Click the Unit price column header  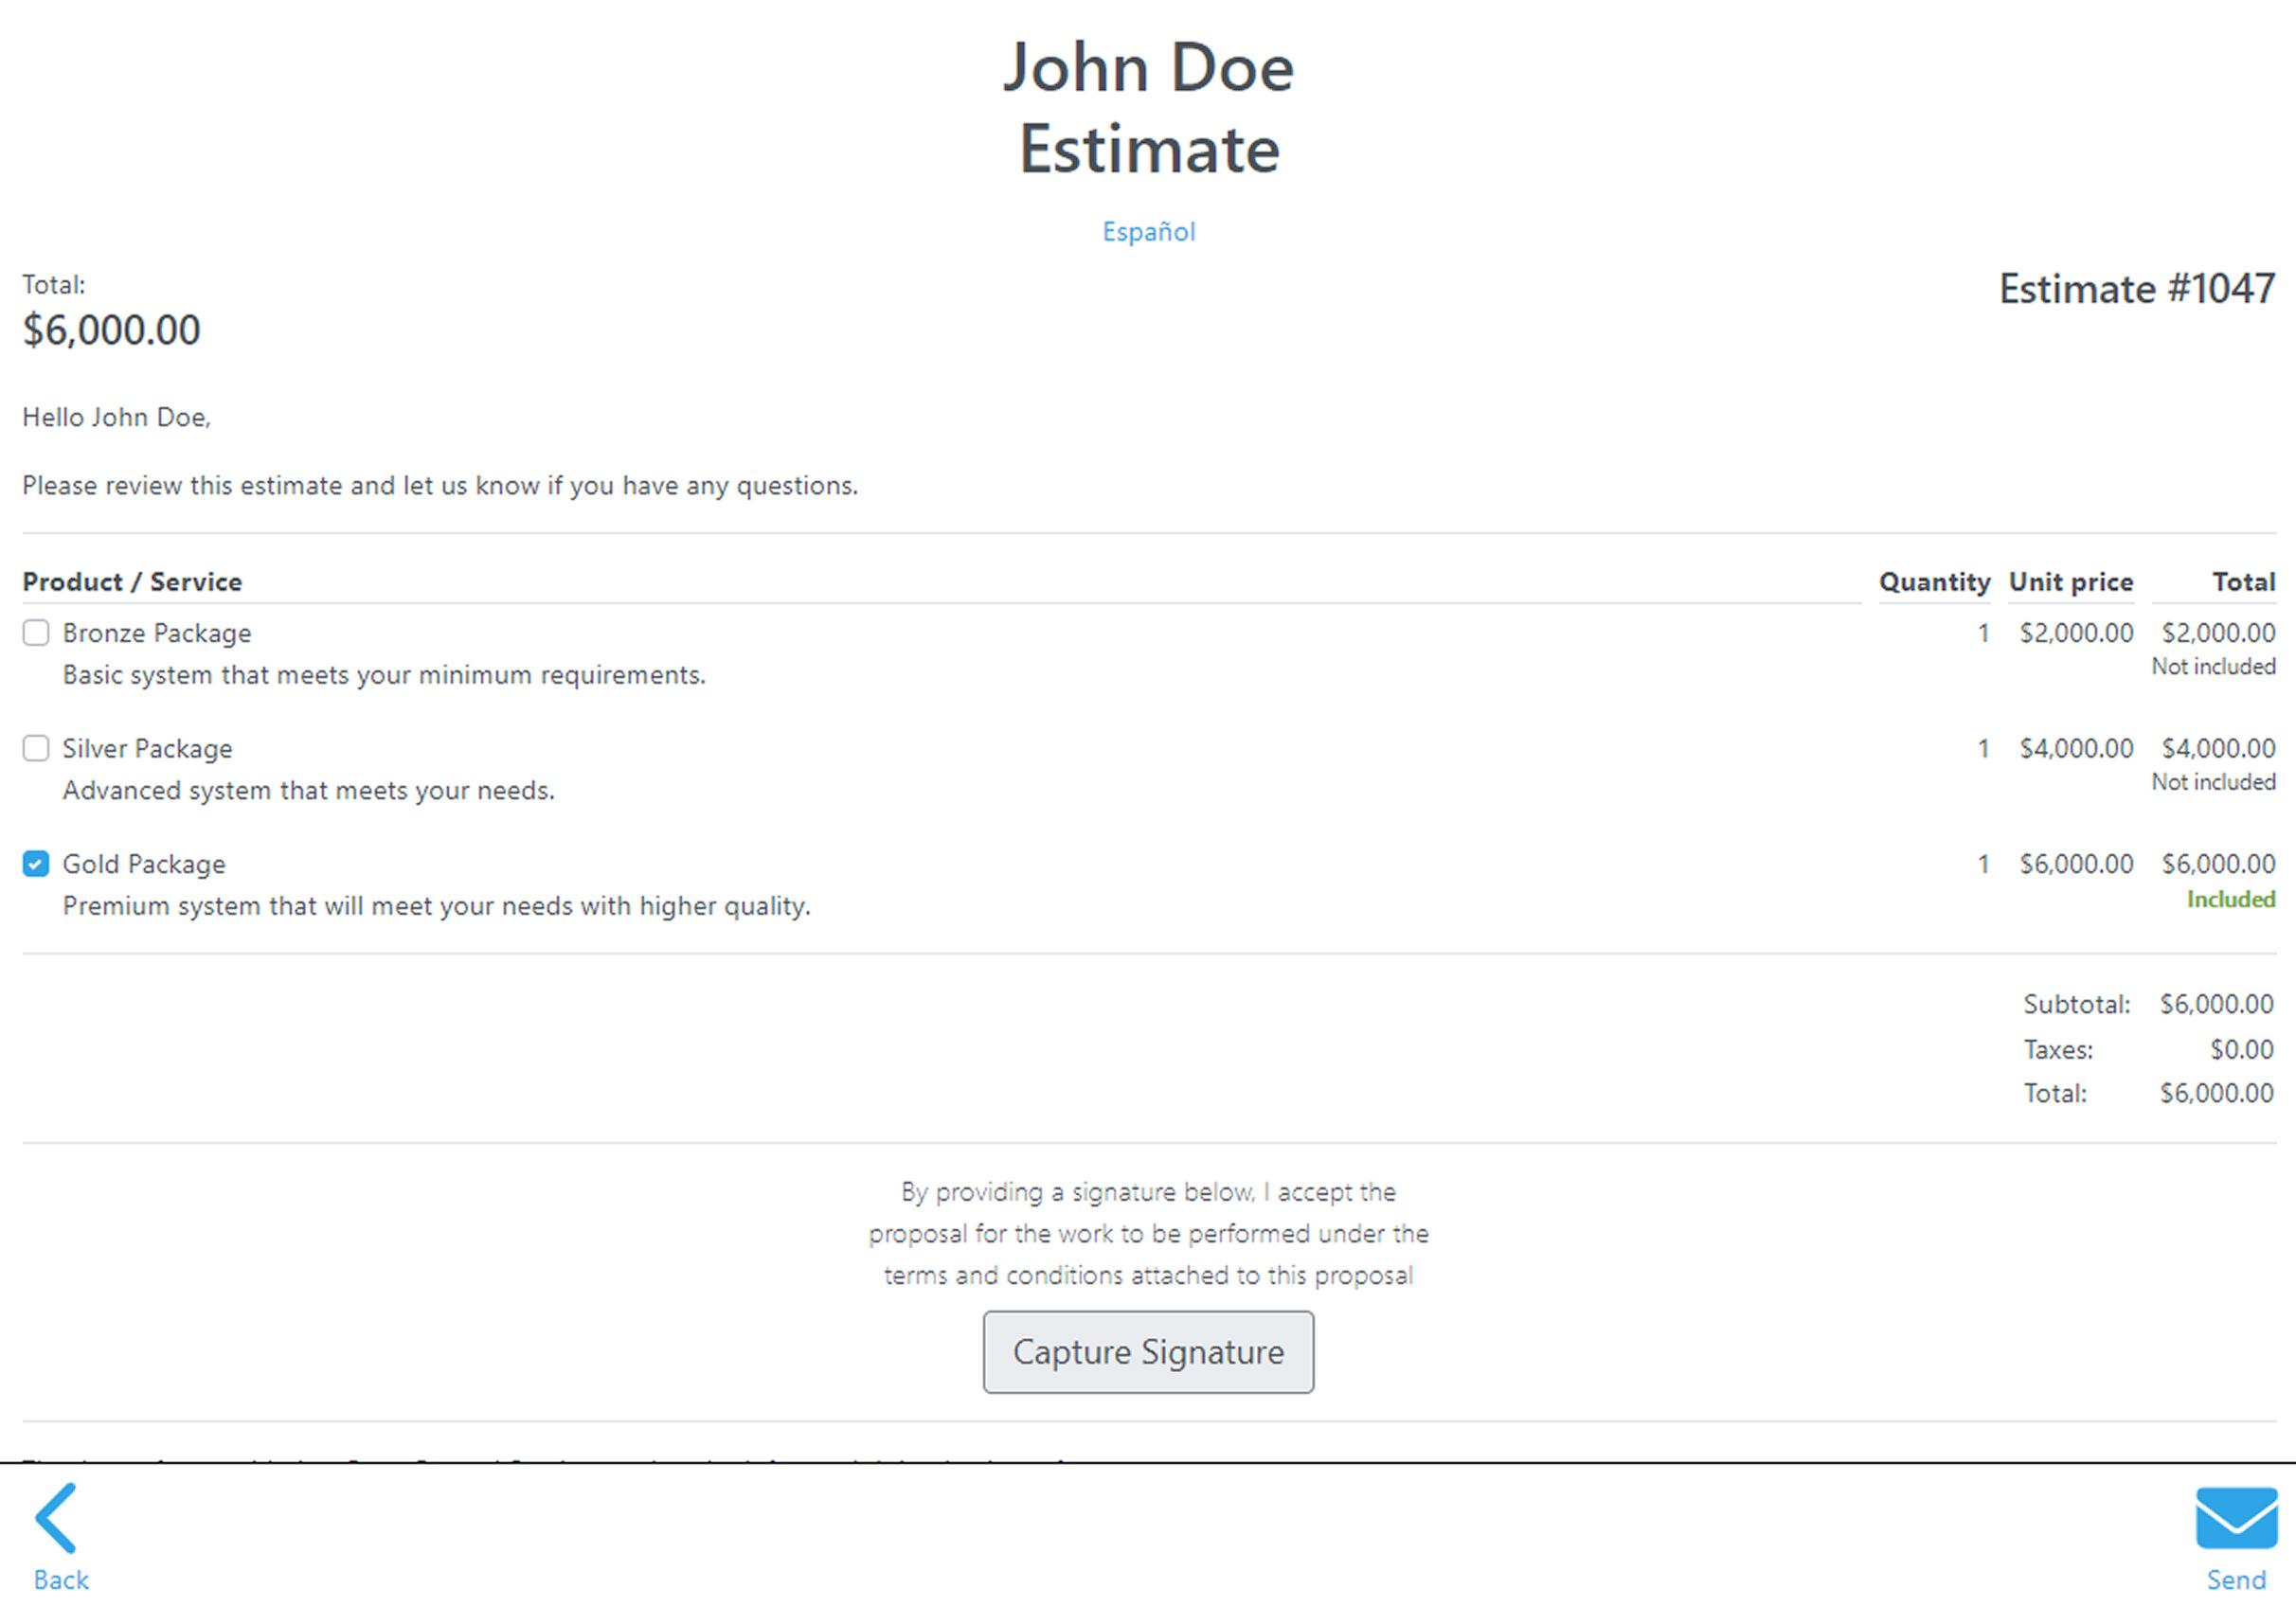point(2071,582)
